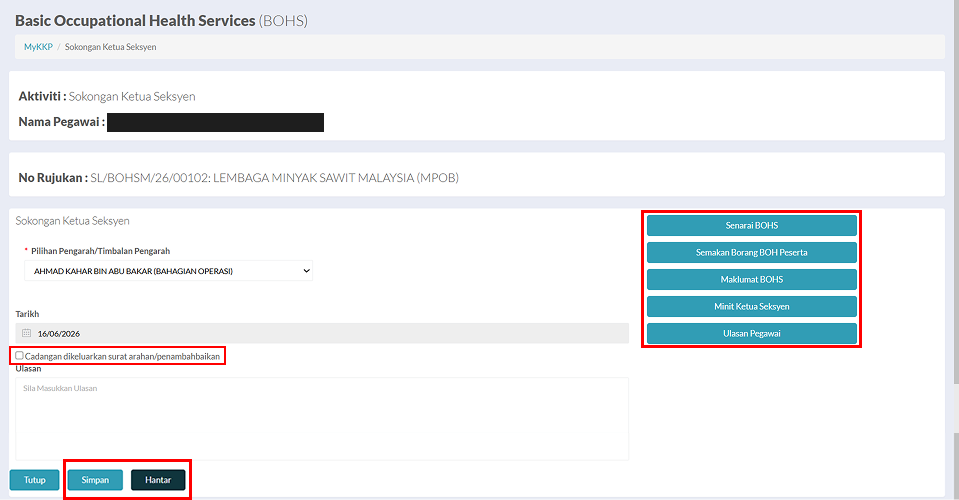Click the Tutup button
This screenshot has height=500, width=959.
pyautogui.click(x=34, y=480)
